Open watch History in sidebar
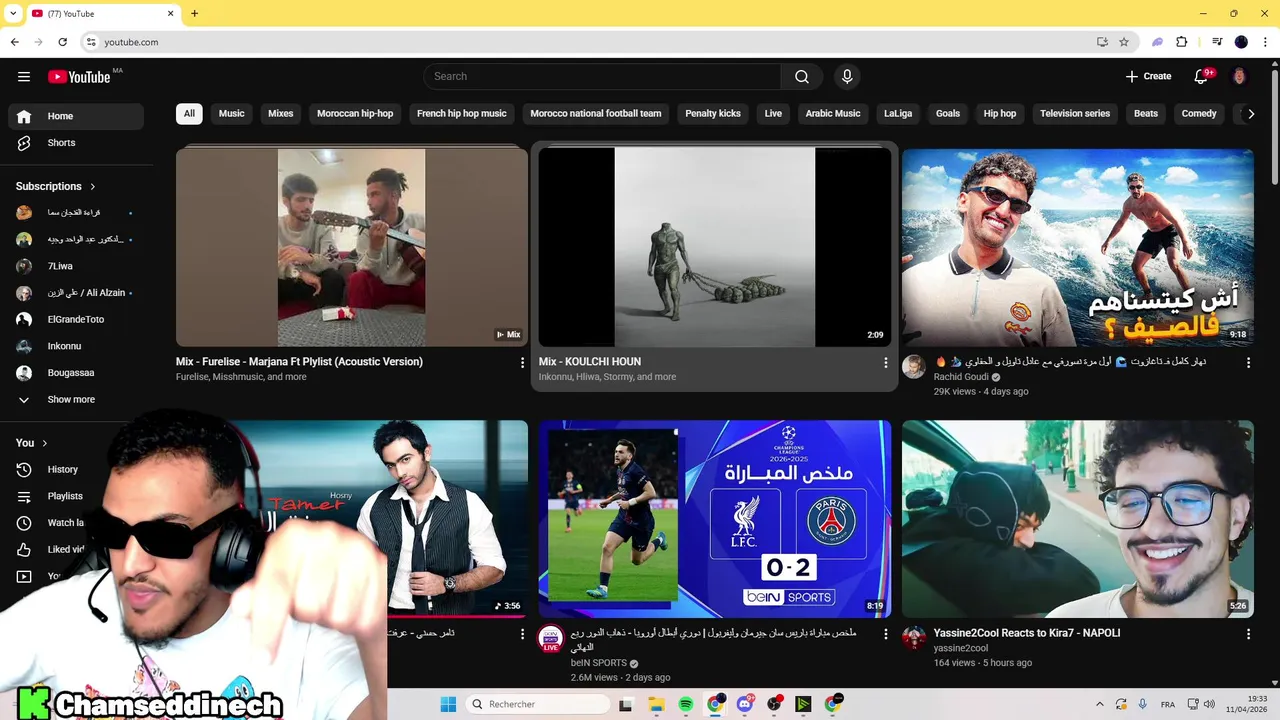Screen dimensions: 1280x720 tap(76, 469)
